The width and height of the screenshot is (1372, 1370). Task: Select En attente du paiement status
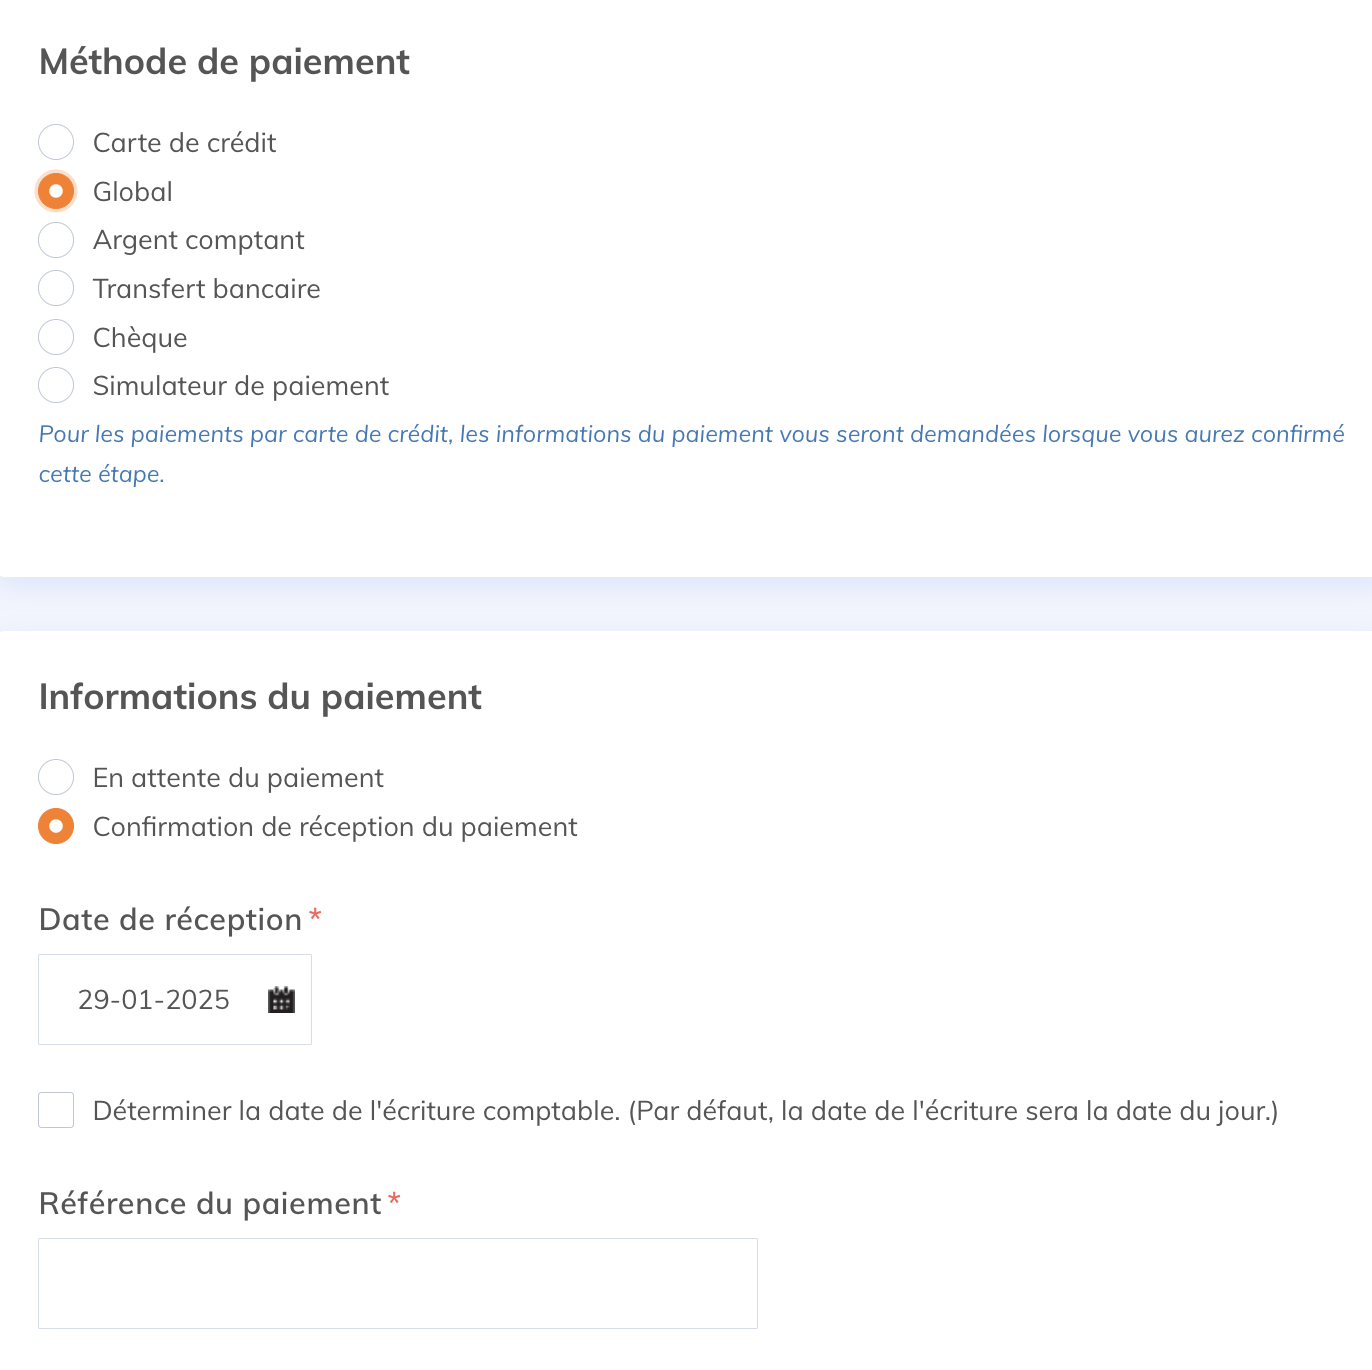(x=56, y=777)
